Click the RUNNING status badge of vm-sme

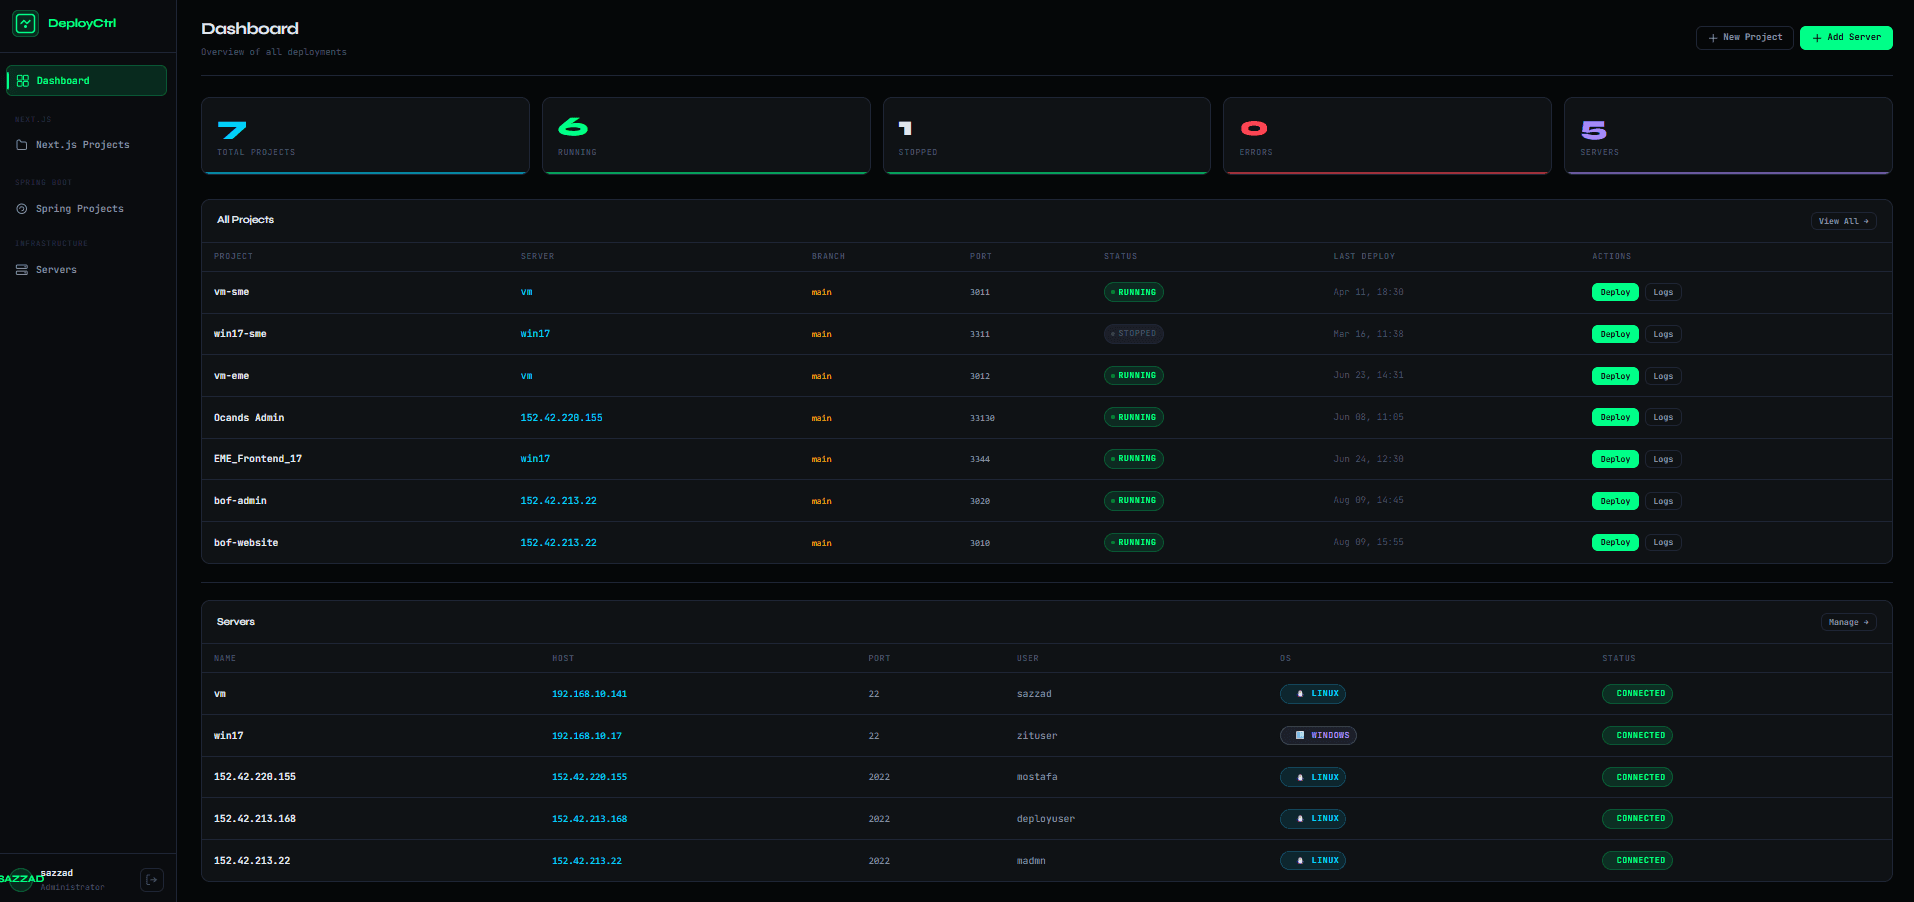coord(1133,293)
